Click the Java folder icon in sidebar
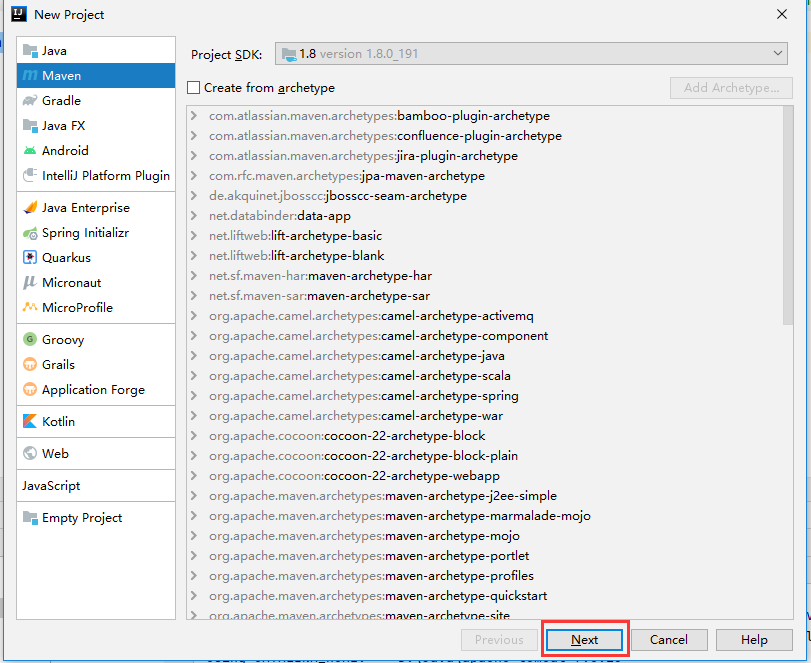The height and width of the screenshot is (663, 811). pyautogui.click(x=30, y=51)
